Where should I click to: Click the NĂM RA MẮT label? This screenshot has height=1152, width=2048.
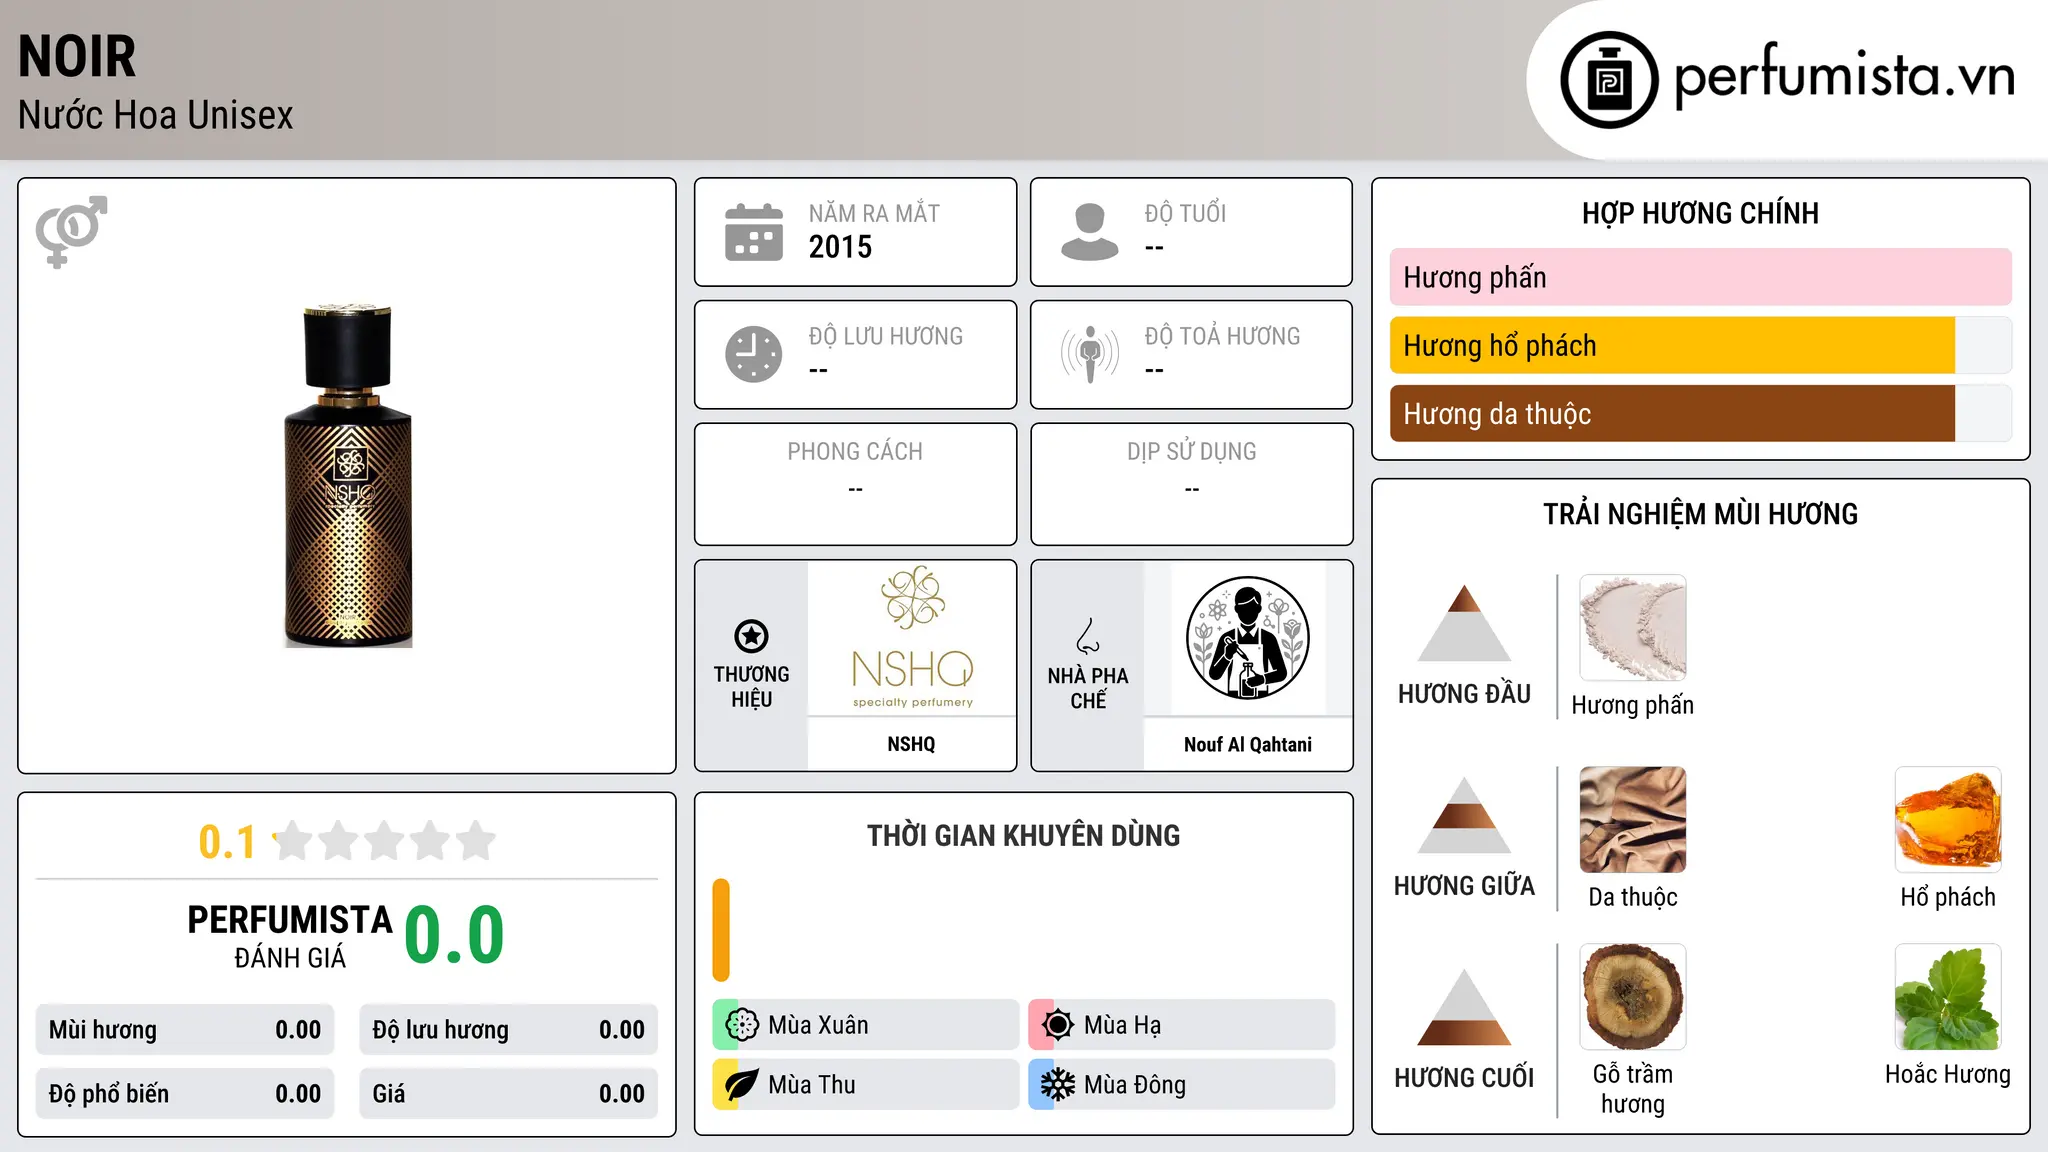pos(874,213)
